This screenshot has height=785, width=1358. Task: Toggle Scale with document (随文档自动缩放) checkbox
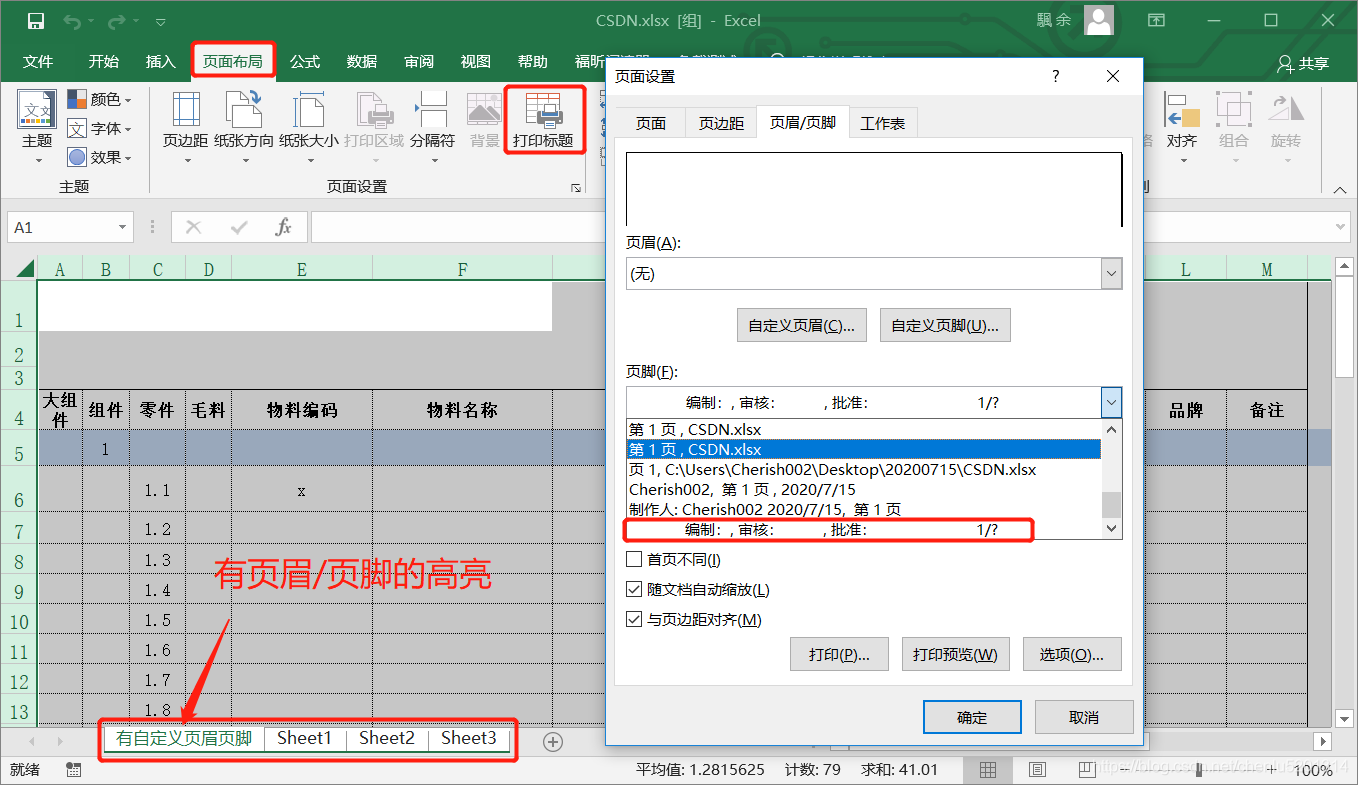634,589
